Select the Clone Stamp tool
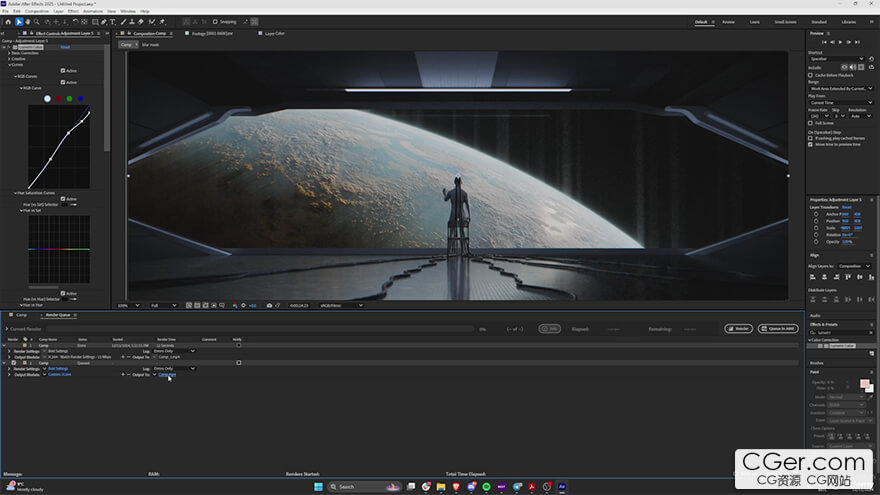The height and width of the screenshot is (495, 880). (x=132, y=22)
